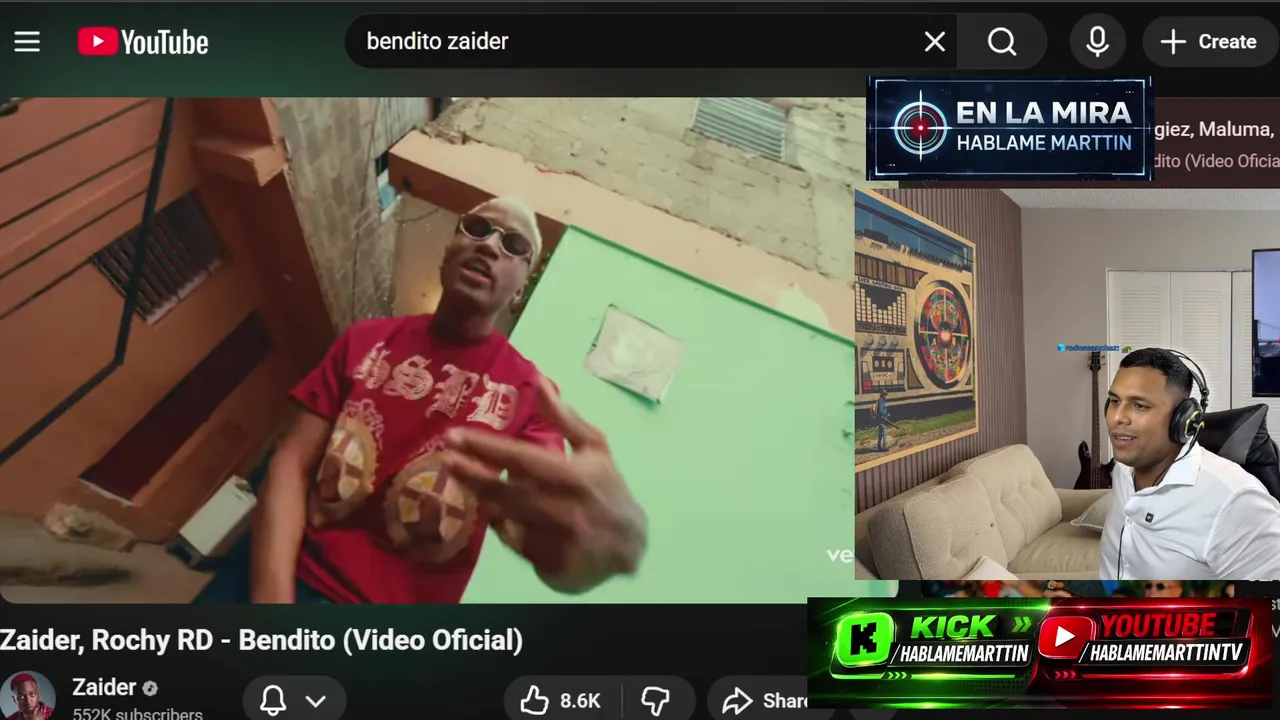
Task: Click the magnifying glass search button
Action: pyautogui.click(x=1002, y=42)
